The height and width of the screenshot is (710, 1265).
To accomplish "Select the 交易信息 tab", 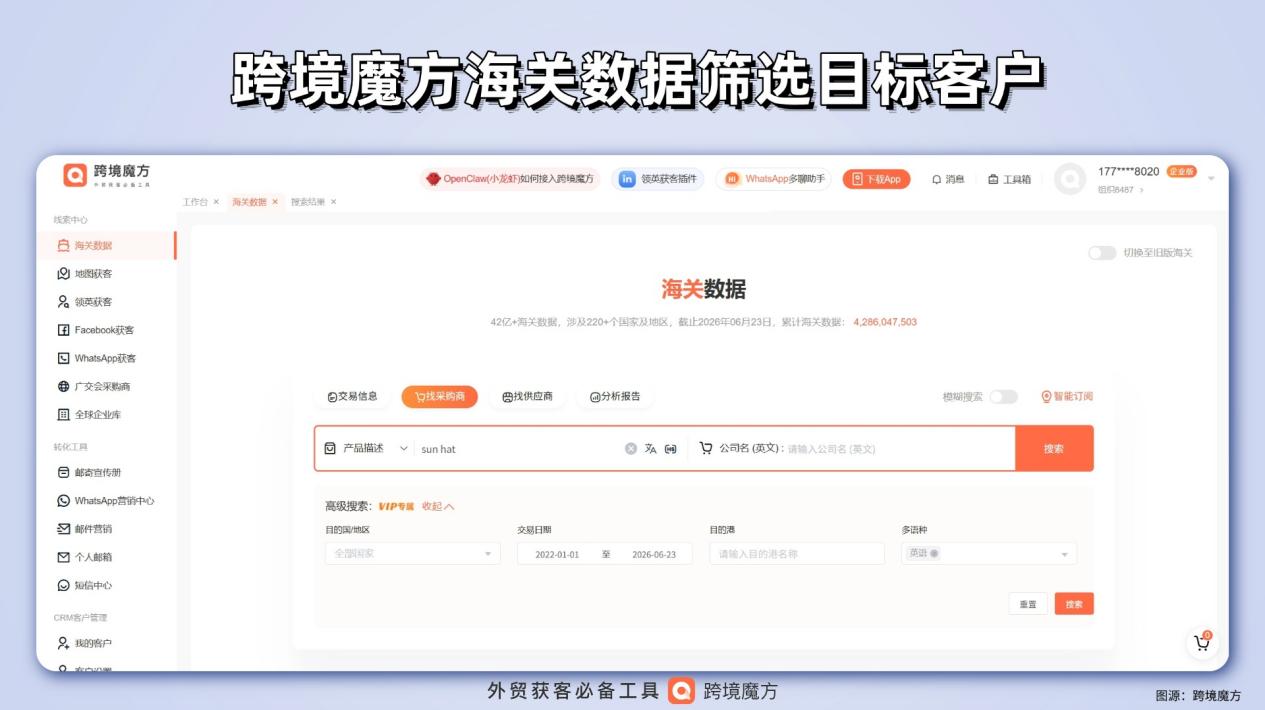I will click(x=353, y=396).
